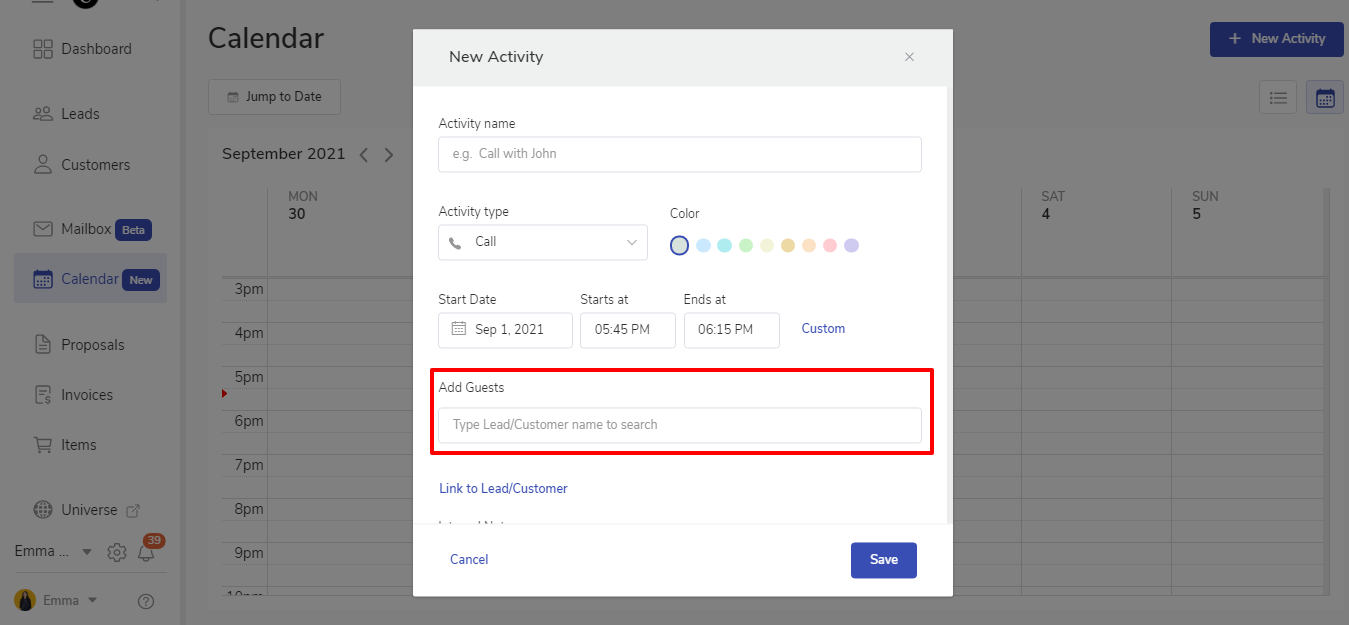Save the new activity

click(883, 560)
